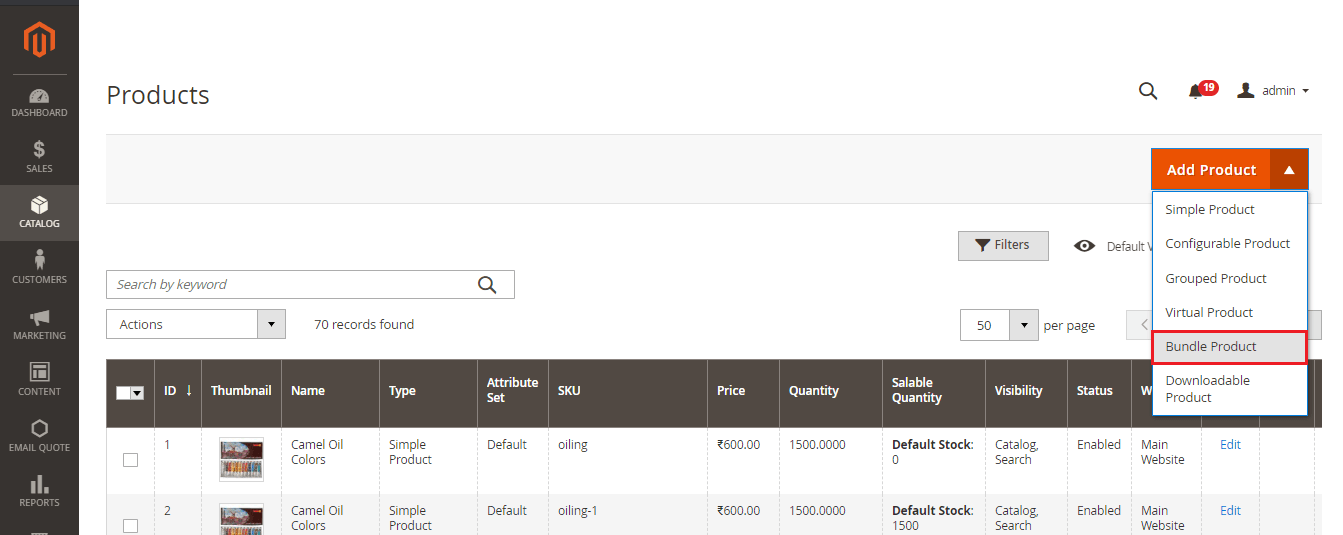This screenshot has width=1343, height=535.
Task: Open the Actions dropdown
Action: pyautogui.click(x=196, y=324)
